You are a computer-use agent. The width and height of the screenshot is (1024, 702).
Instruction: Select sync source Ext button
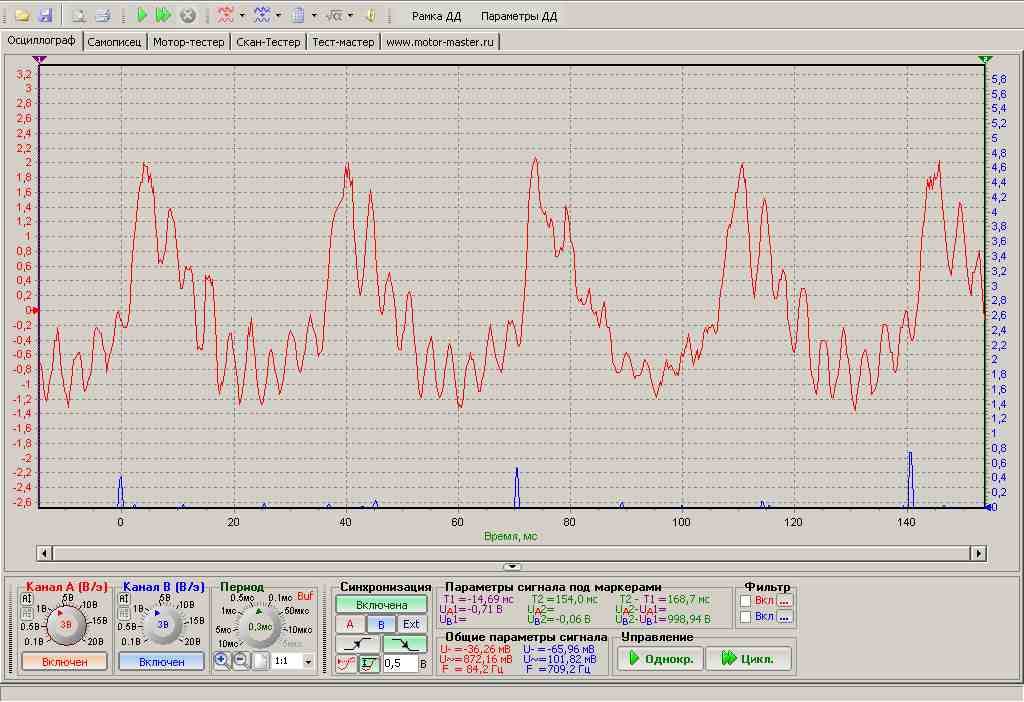tap(411, 624)
